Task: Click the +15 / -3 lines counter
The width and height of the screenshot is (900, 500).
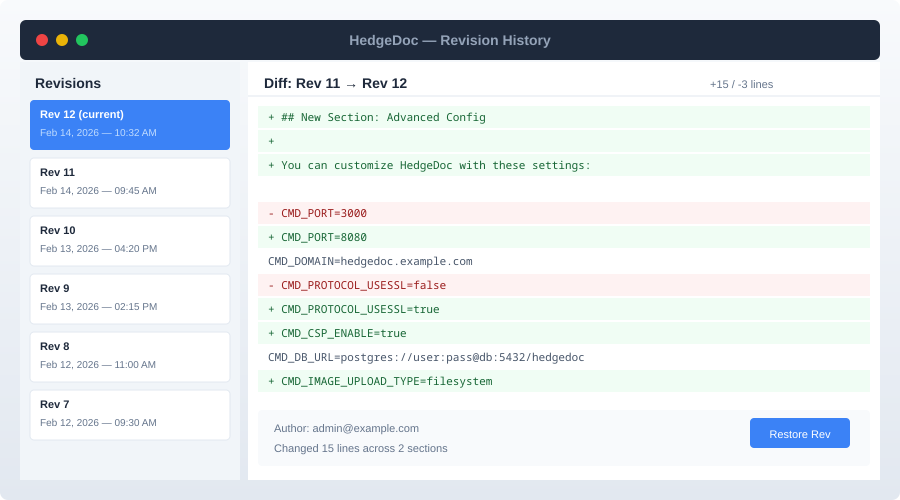Action: pyautogui.click(x=741, y=84)
